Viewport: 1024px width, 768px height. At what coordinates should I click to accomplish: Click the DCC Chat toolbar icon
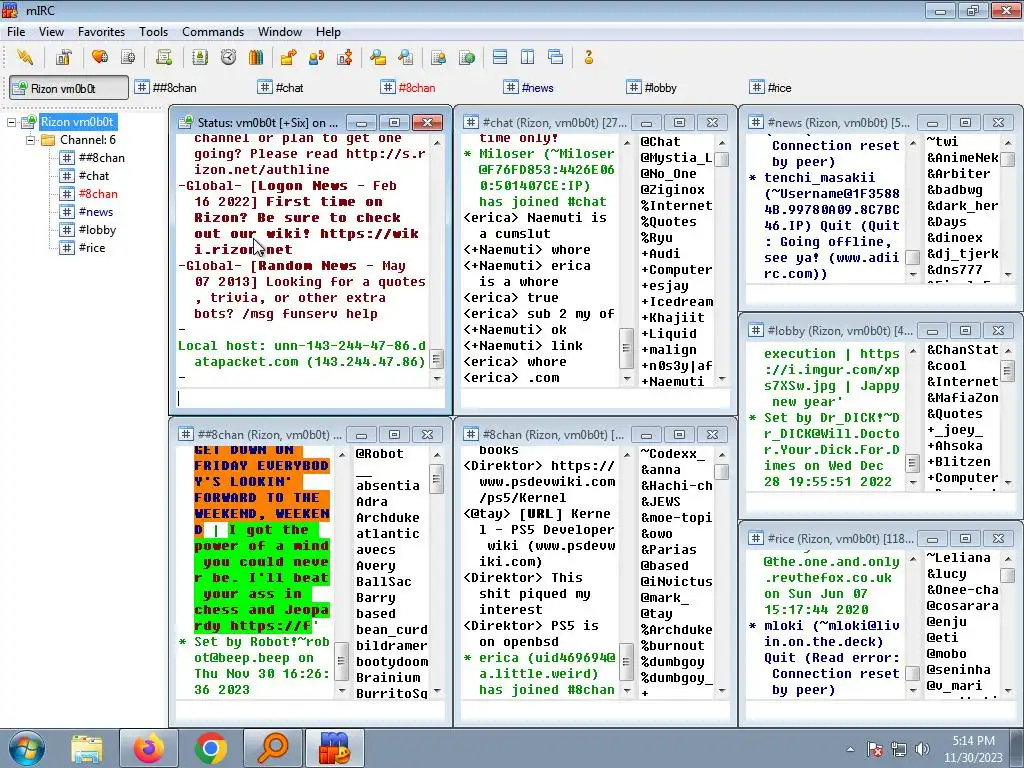(x=317, y=57)
